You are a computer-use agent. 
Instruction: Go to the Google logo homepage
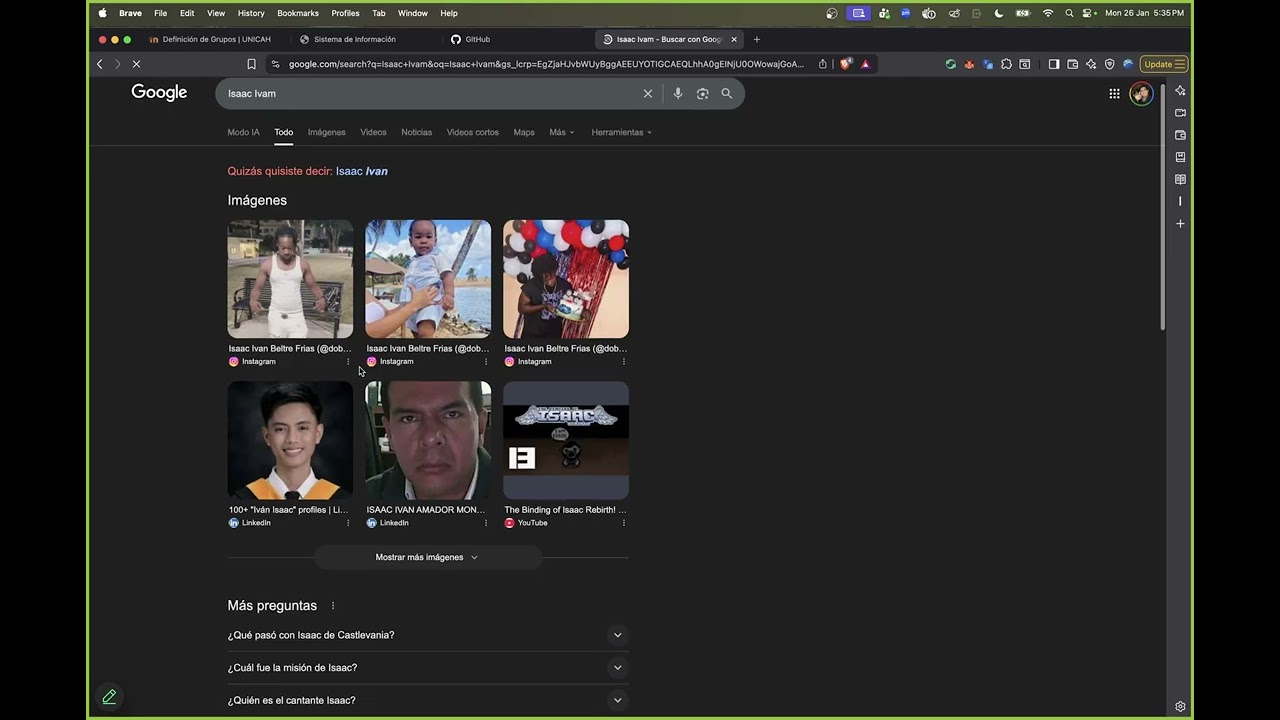[159, 92]
